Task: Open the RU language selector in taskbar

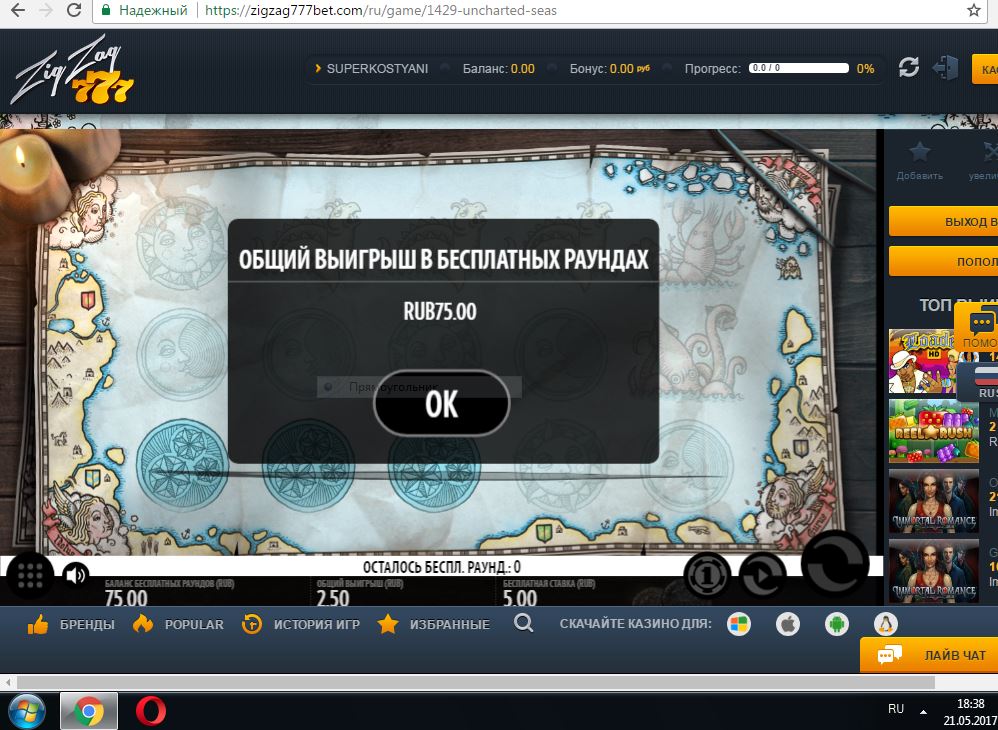Action: [x=895, y=708]
